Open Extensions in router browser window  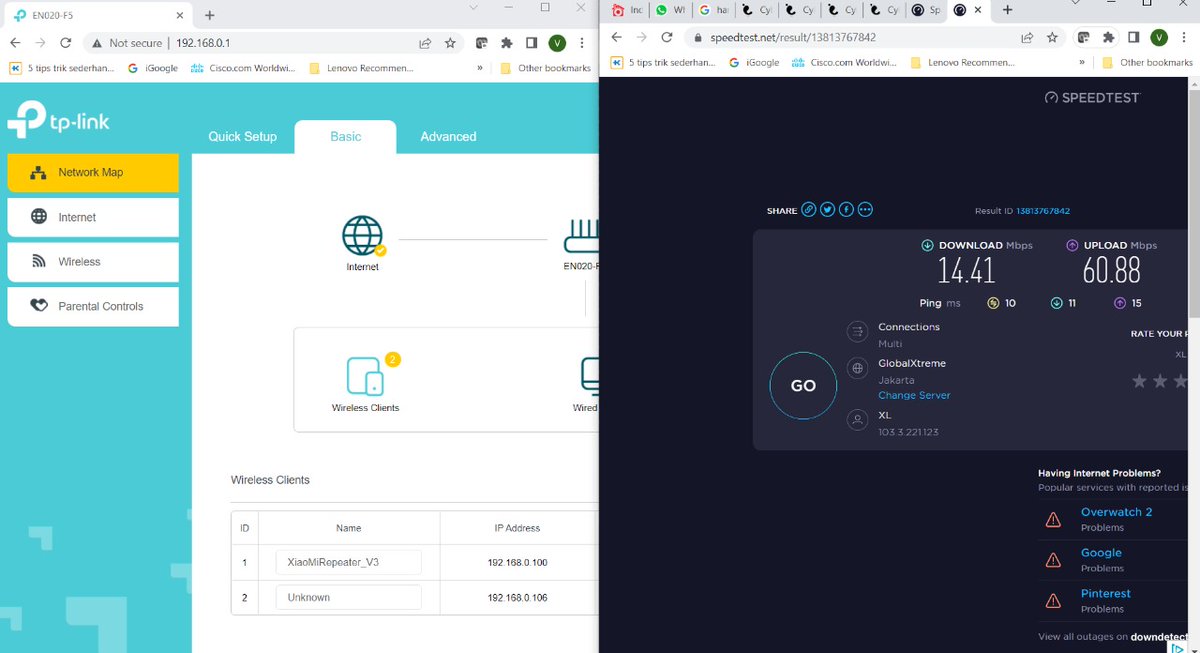tap(506, 43)
